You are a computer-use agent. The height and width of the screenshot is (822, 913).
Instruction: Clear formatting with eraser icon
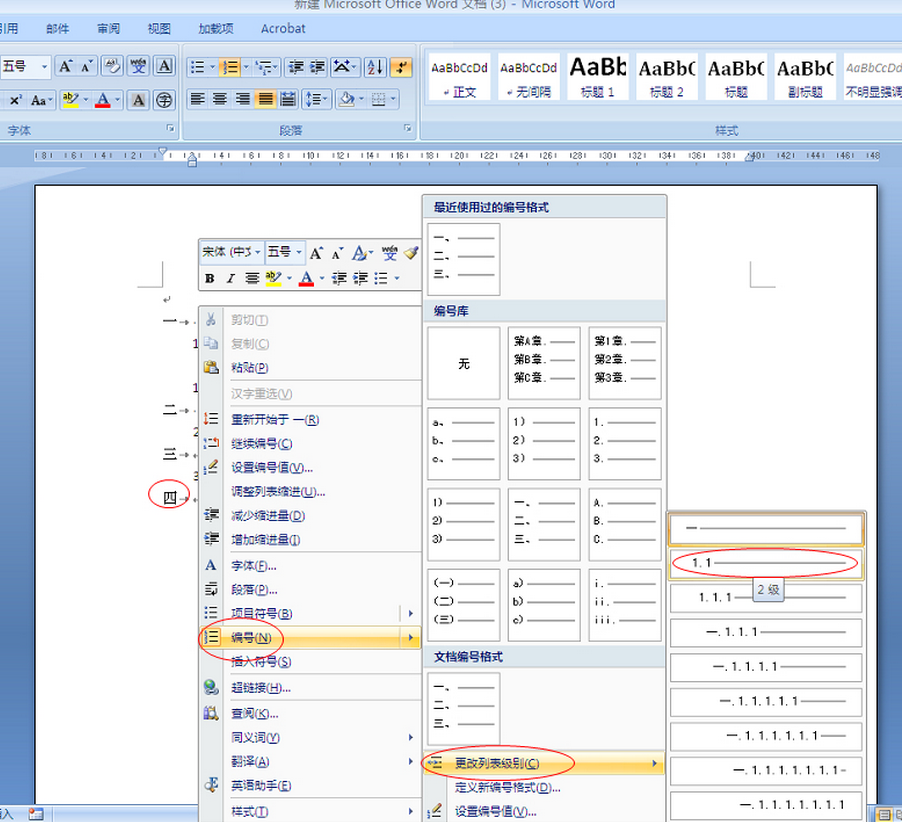click(112, 67)
